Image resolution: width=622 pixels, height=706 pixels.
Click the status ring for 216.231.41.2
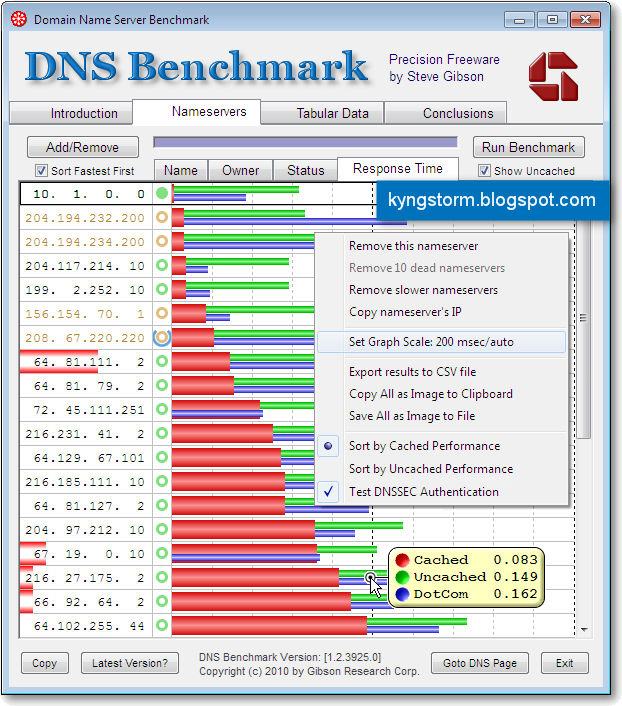[x=162, y=433]
